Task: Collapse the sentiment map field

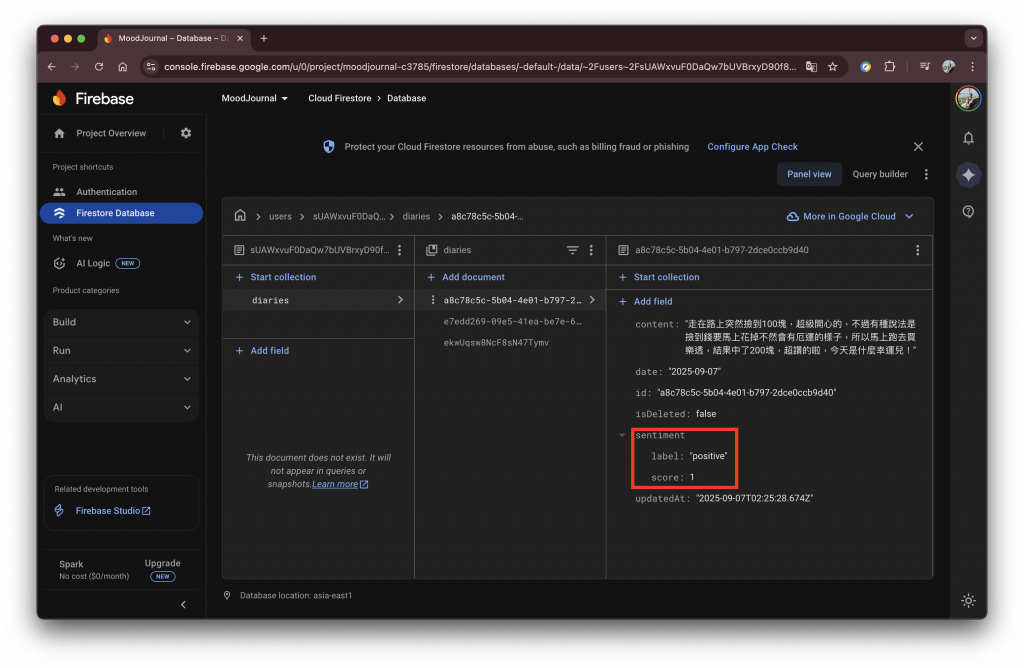Action: (x=622, y=436)
